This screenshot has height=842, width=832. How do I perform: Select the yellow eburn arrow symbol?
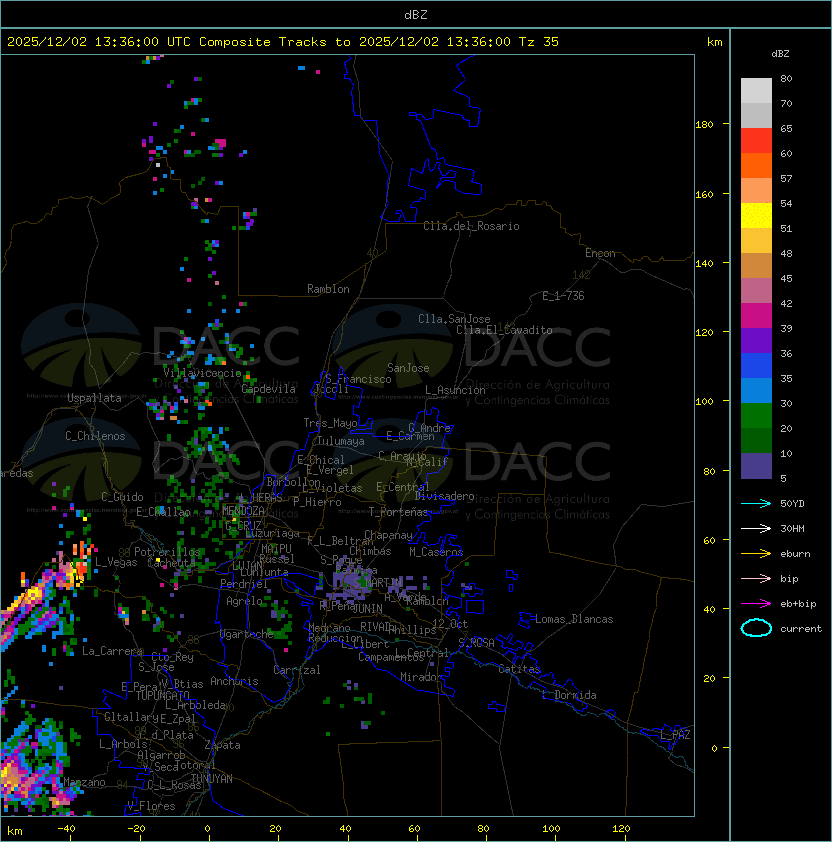tap(757, 553)
